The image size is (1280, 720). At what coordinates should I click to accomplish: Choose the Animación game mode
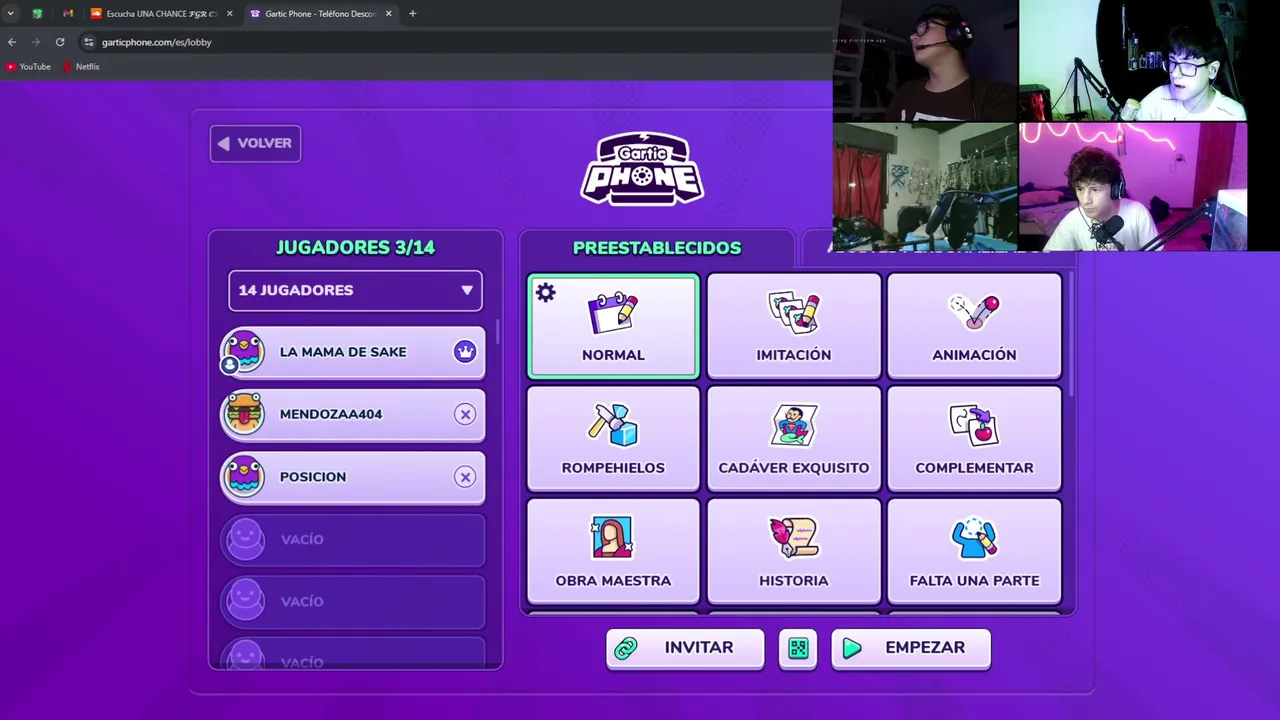click(974, 326)
